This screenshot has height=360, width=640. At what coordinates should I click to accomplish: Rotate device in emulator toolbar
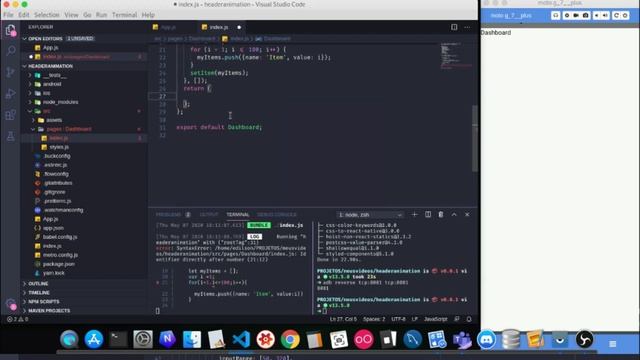(x=616, y=15)
